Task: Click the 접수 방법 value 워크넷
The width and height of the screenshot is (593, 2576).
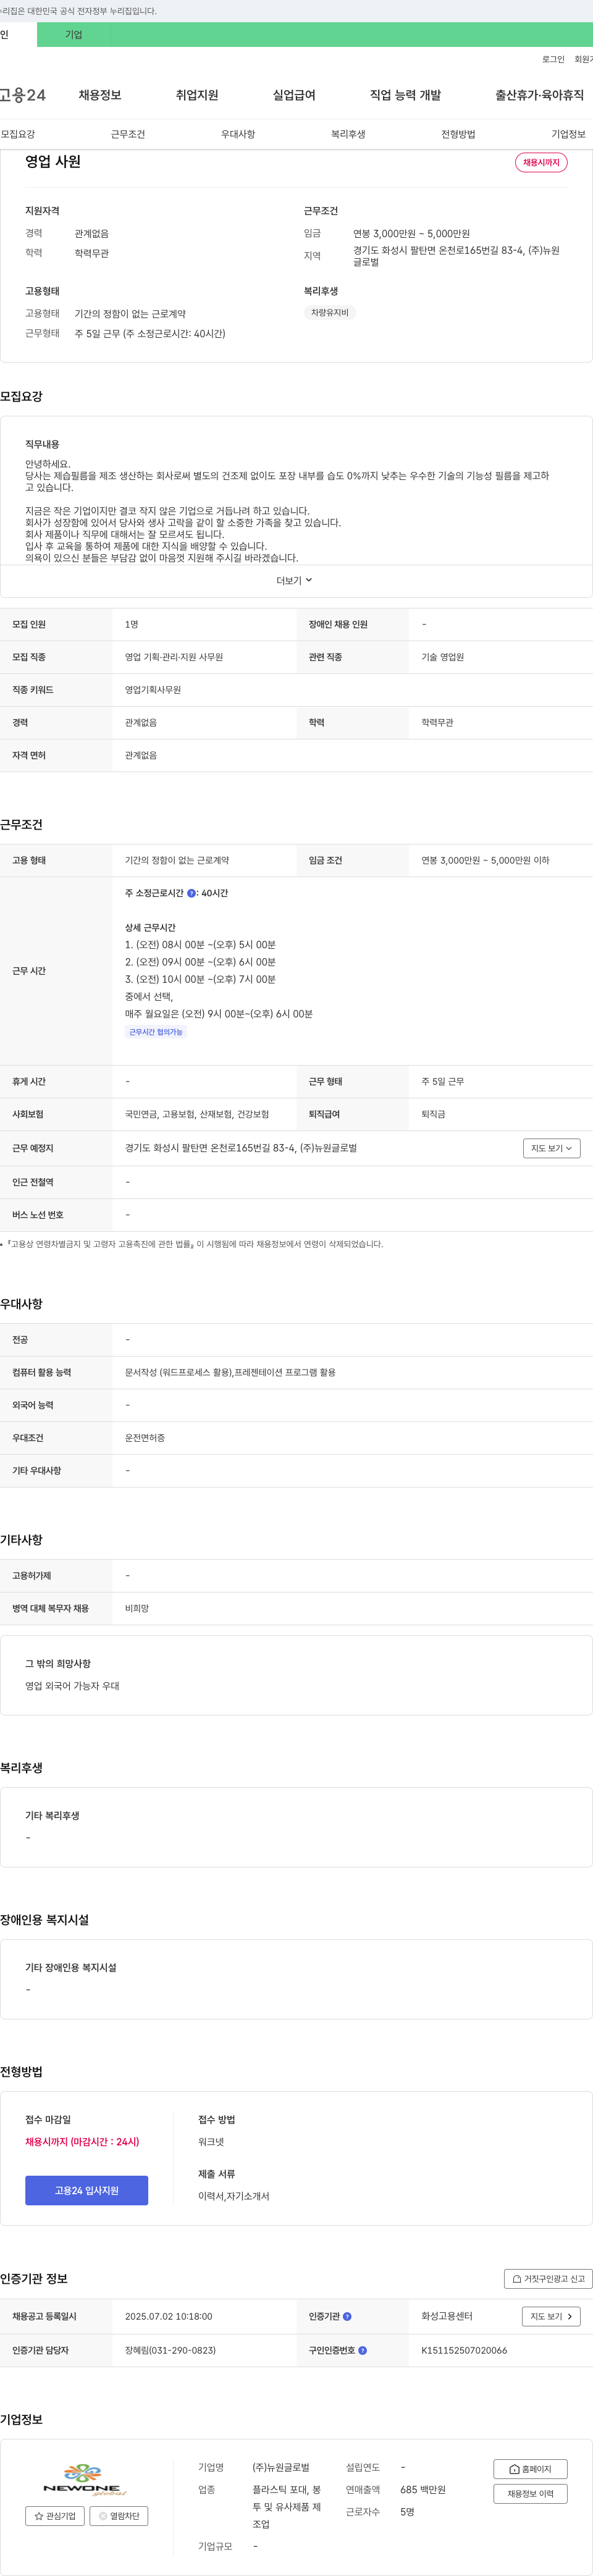Action: (x=211, y=2142)
